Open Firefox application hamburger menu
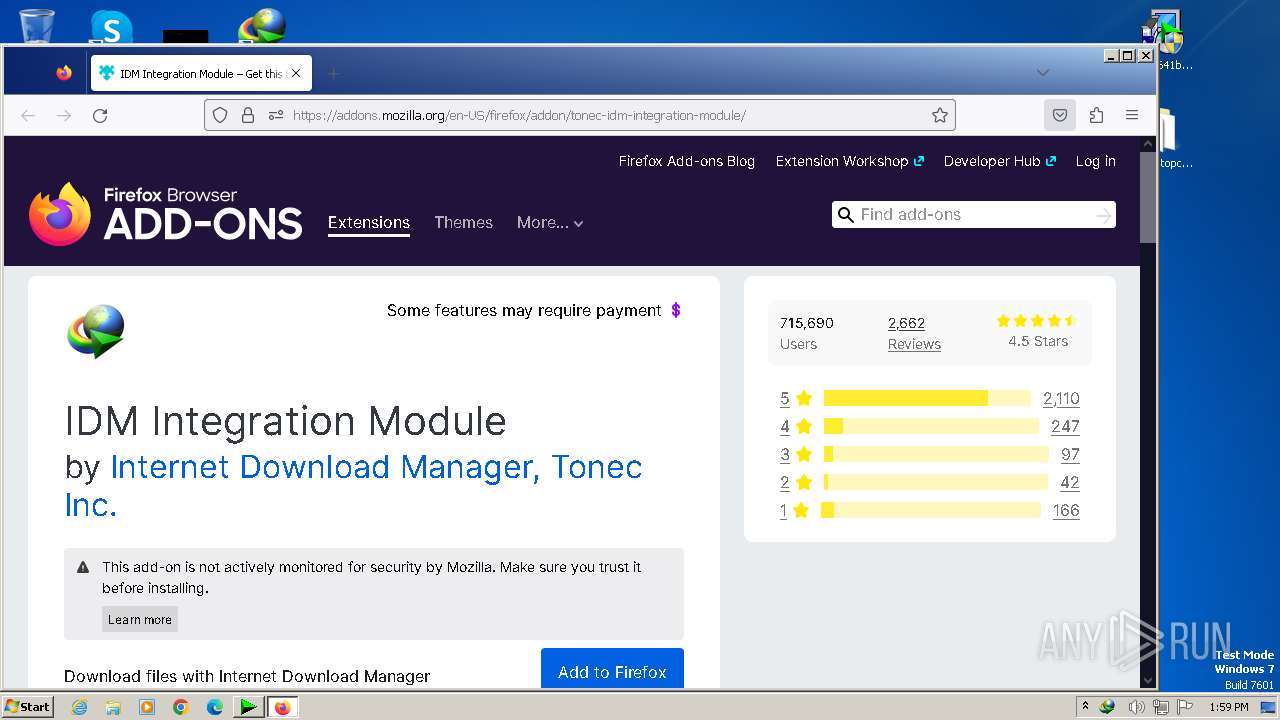Viewport: 1280px width, 720px height. tap(1132, 115)
